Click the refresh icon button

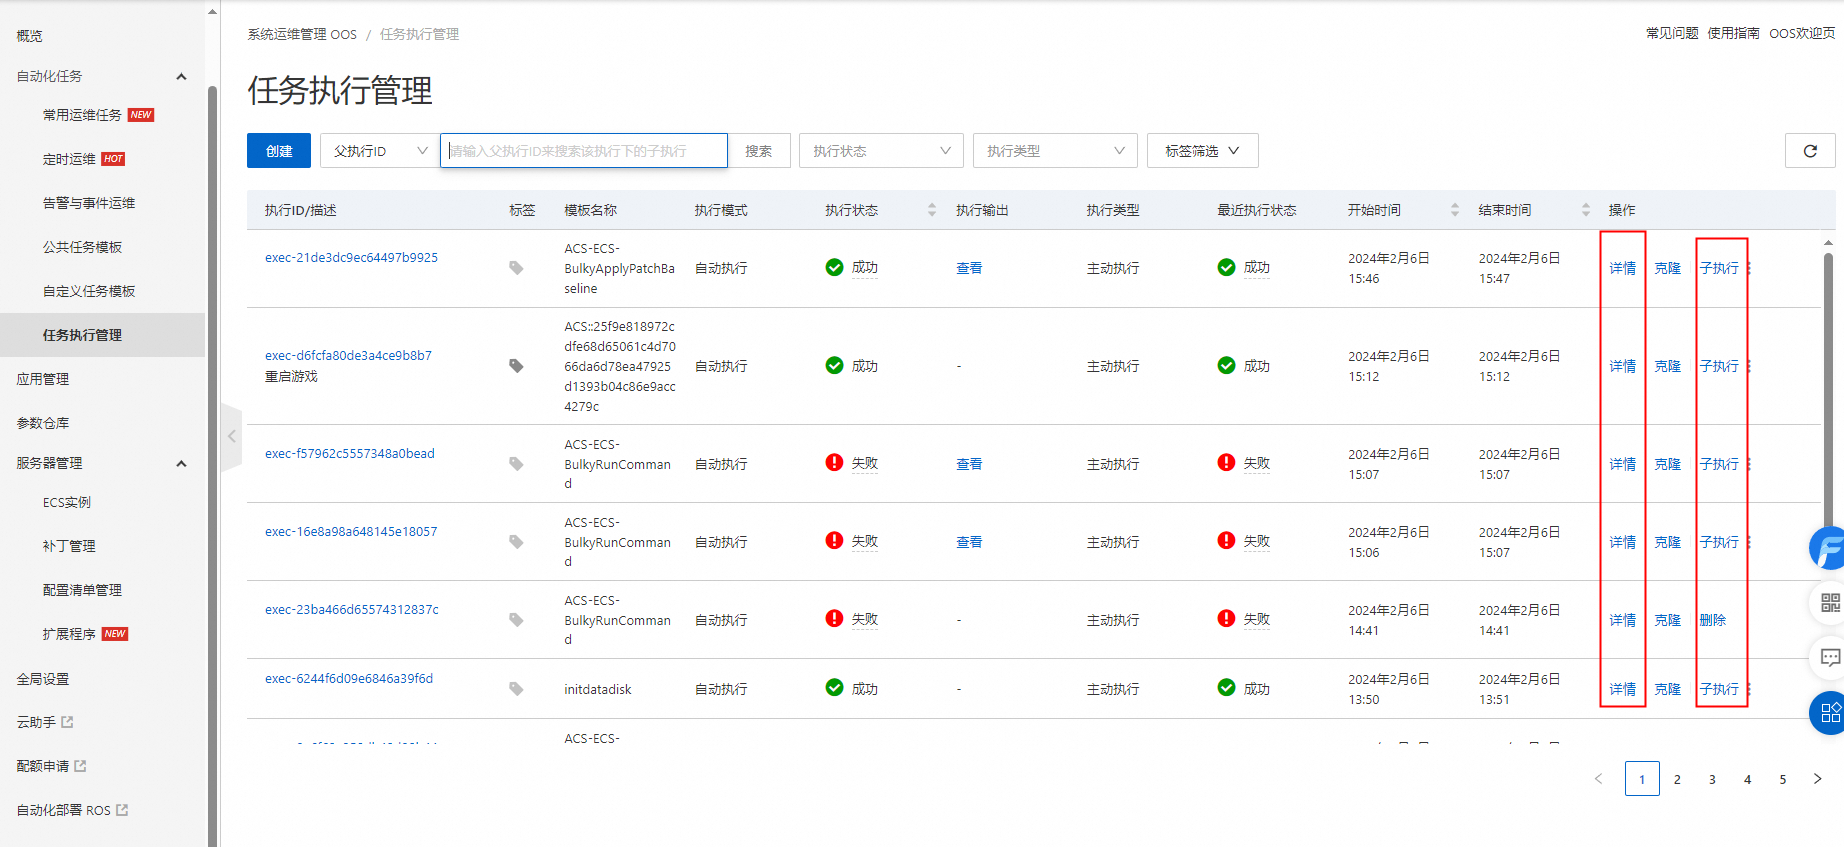[x=1810, y=151]
